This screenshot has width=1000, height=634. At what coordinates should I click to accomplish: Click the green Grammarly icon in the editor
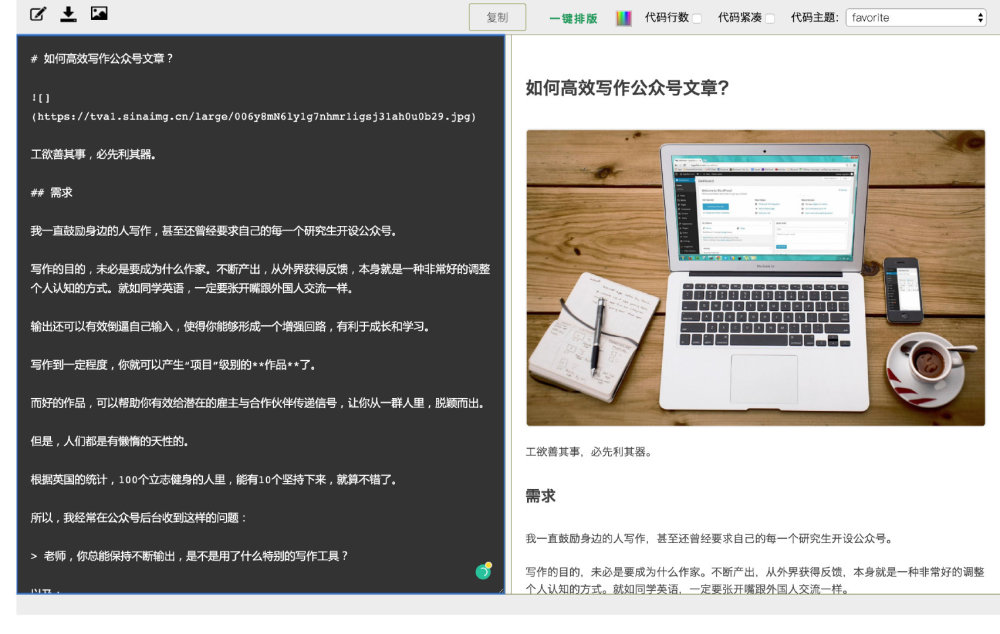483,571
